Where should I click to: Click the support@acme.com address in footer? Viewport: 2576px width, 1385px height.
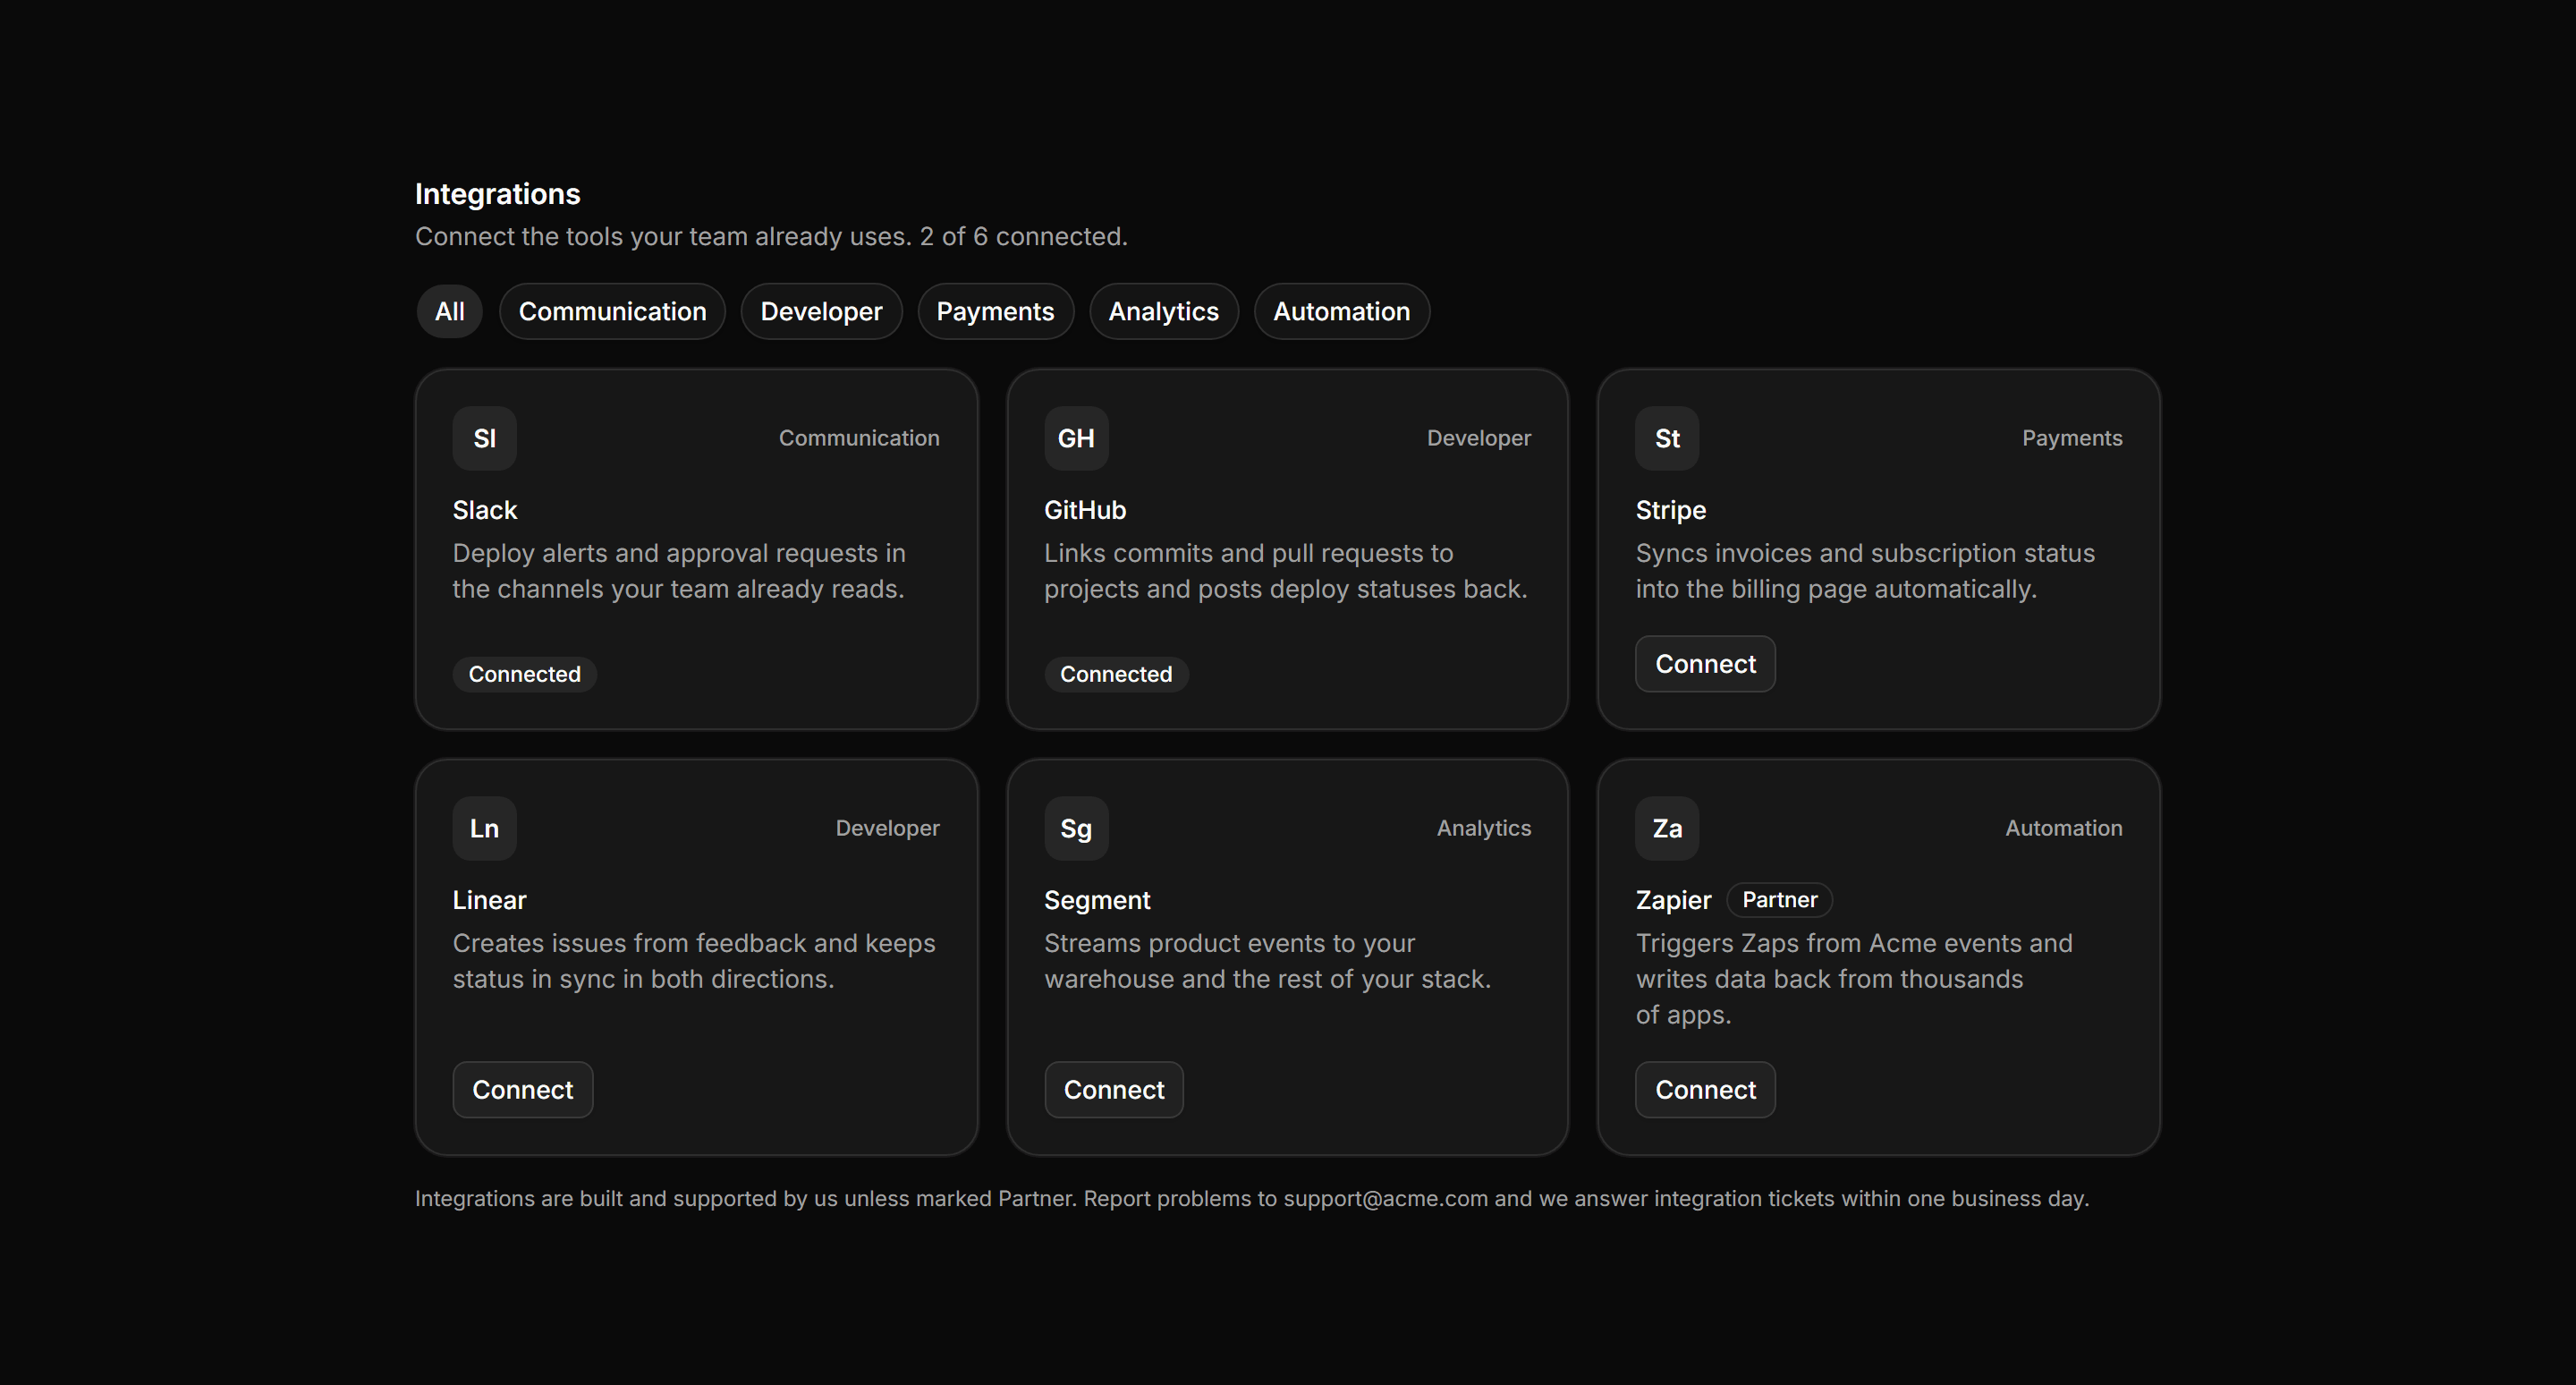1385,1199
